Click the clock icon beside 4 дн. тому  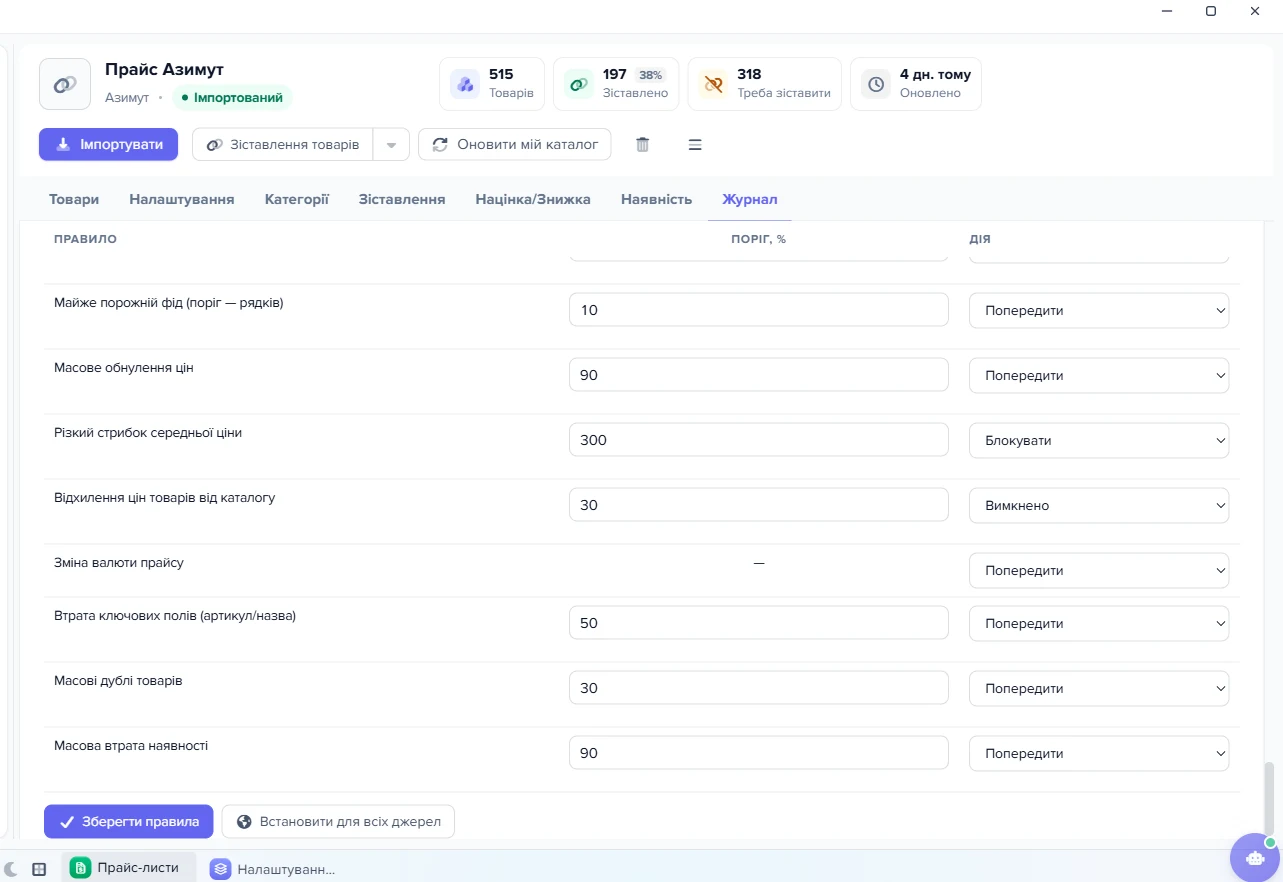[876, 84]
